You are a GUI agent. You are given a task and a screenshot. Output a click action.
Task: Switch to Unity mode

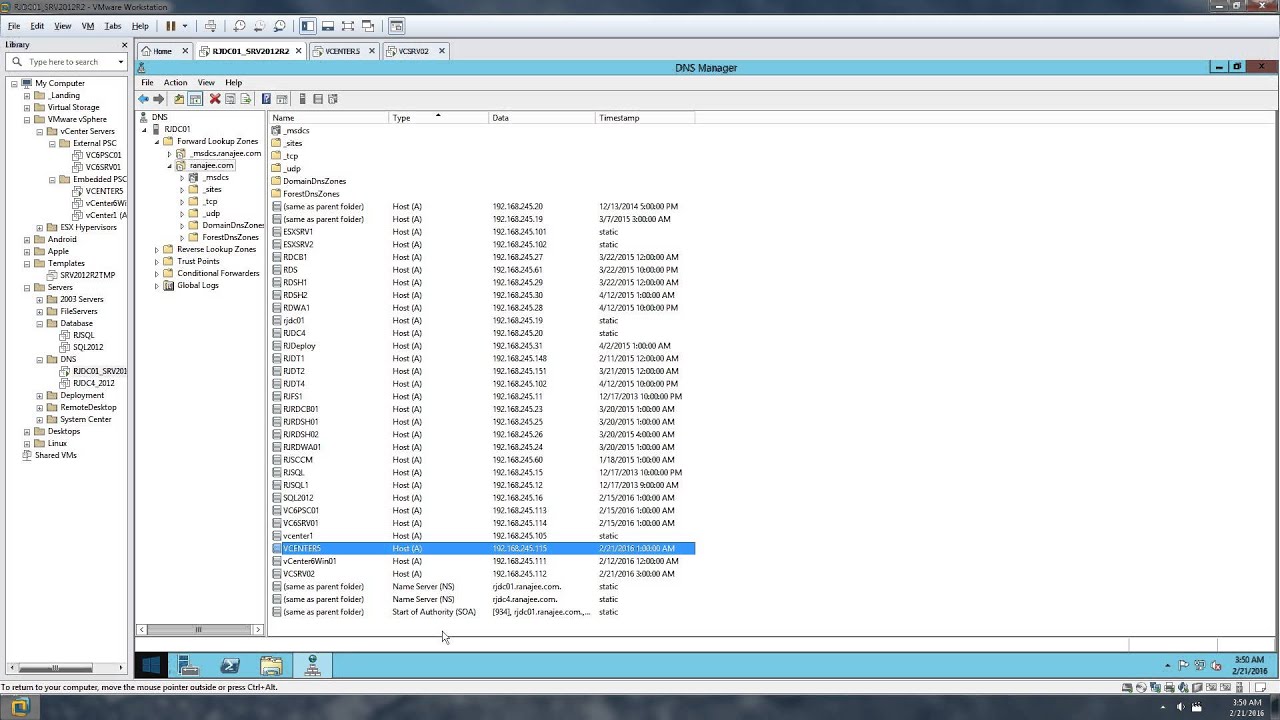coord(368,26)
